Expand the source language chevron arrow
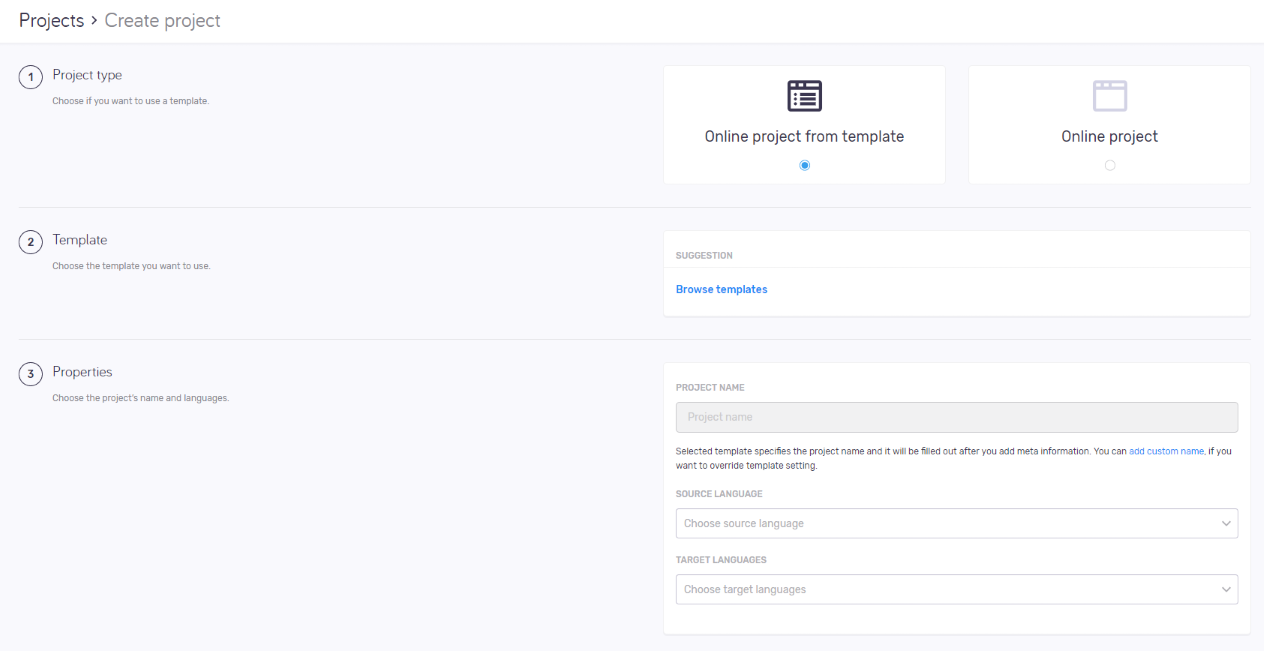Image resolution: width=1264 pixels, height=651 pixels. pyautogui.click(x=1226, y=523)
